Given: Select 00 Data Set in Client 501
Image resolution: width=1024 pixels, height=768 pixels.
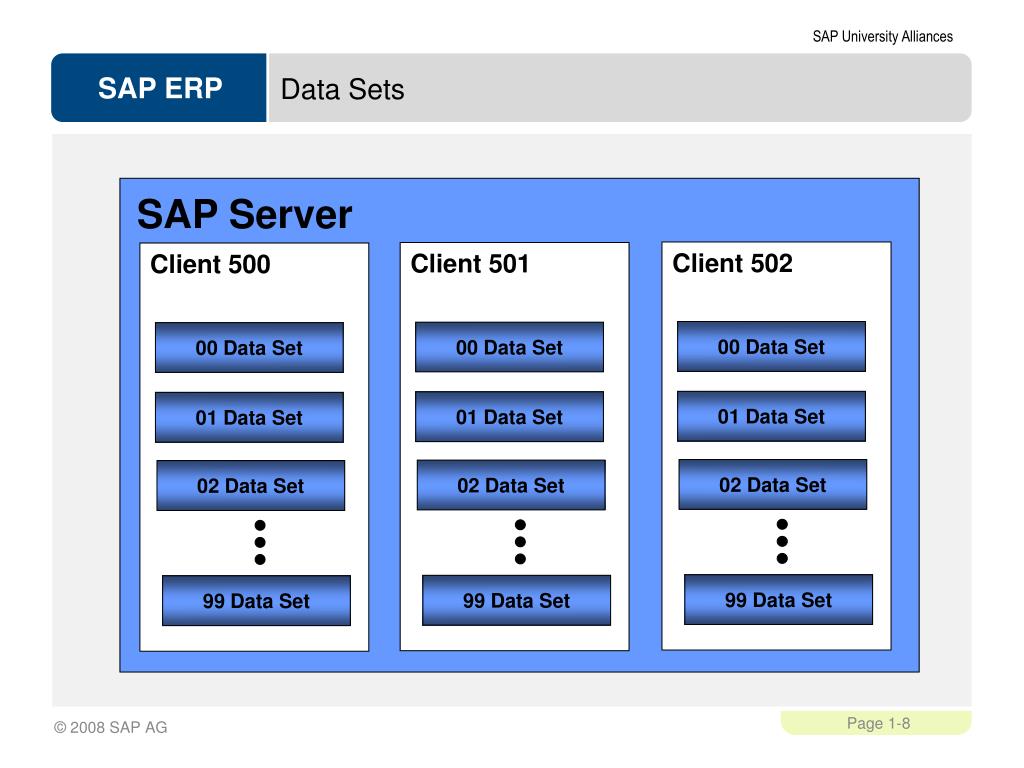Looking at the screenshot, I should point(509,347).
